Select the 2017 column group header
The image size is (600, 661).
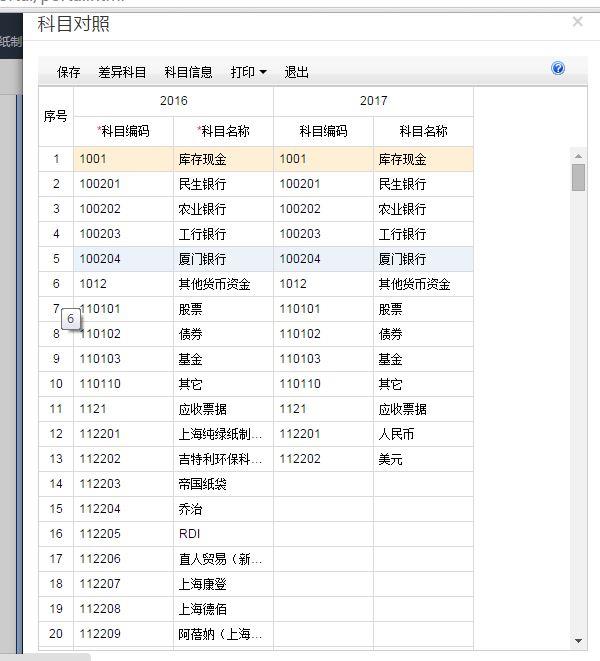374,101
